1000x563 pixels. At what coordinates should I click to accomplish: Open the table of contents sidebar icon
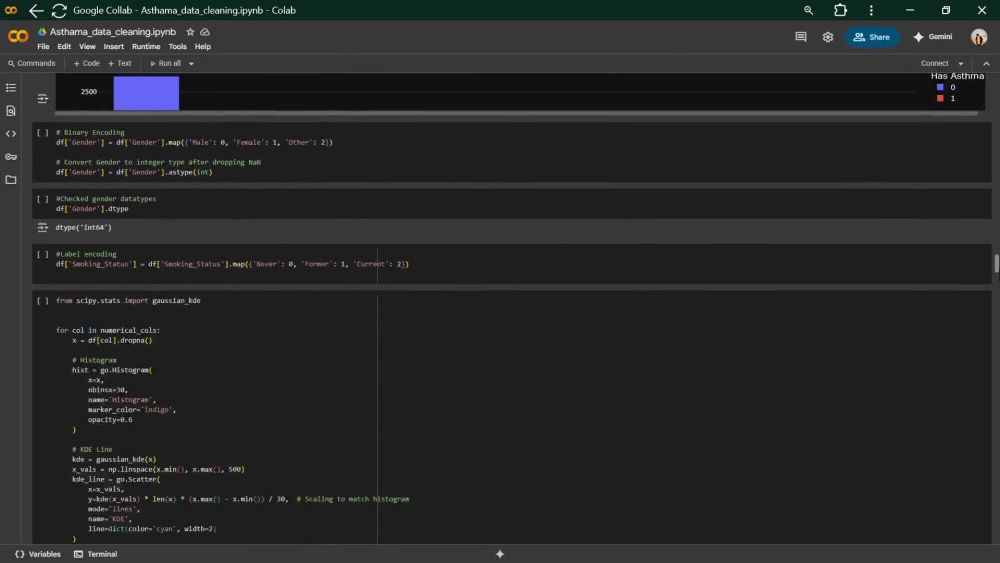tap(11, 87)
